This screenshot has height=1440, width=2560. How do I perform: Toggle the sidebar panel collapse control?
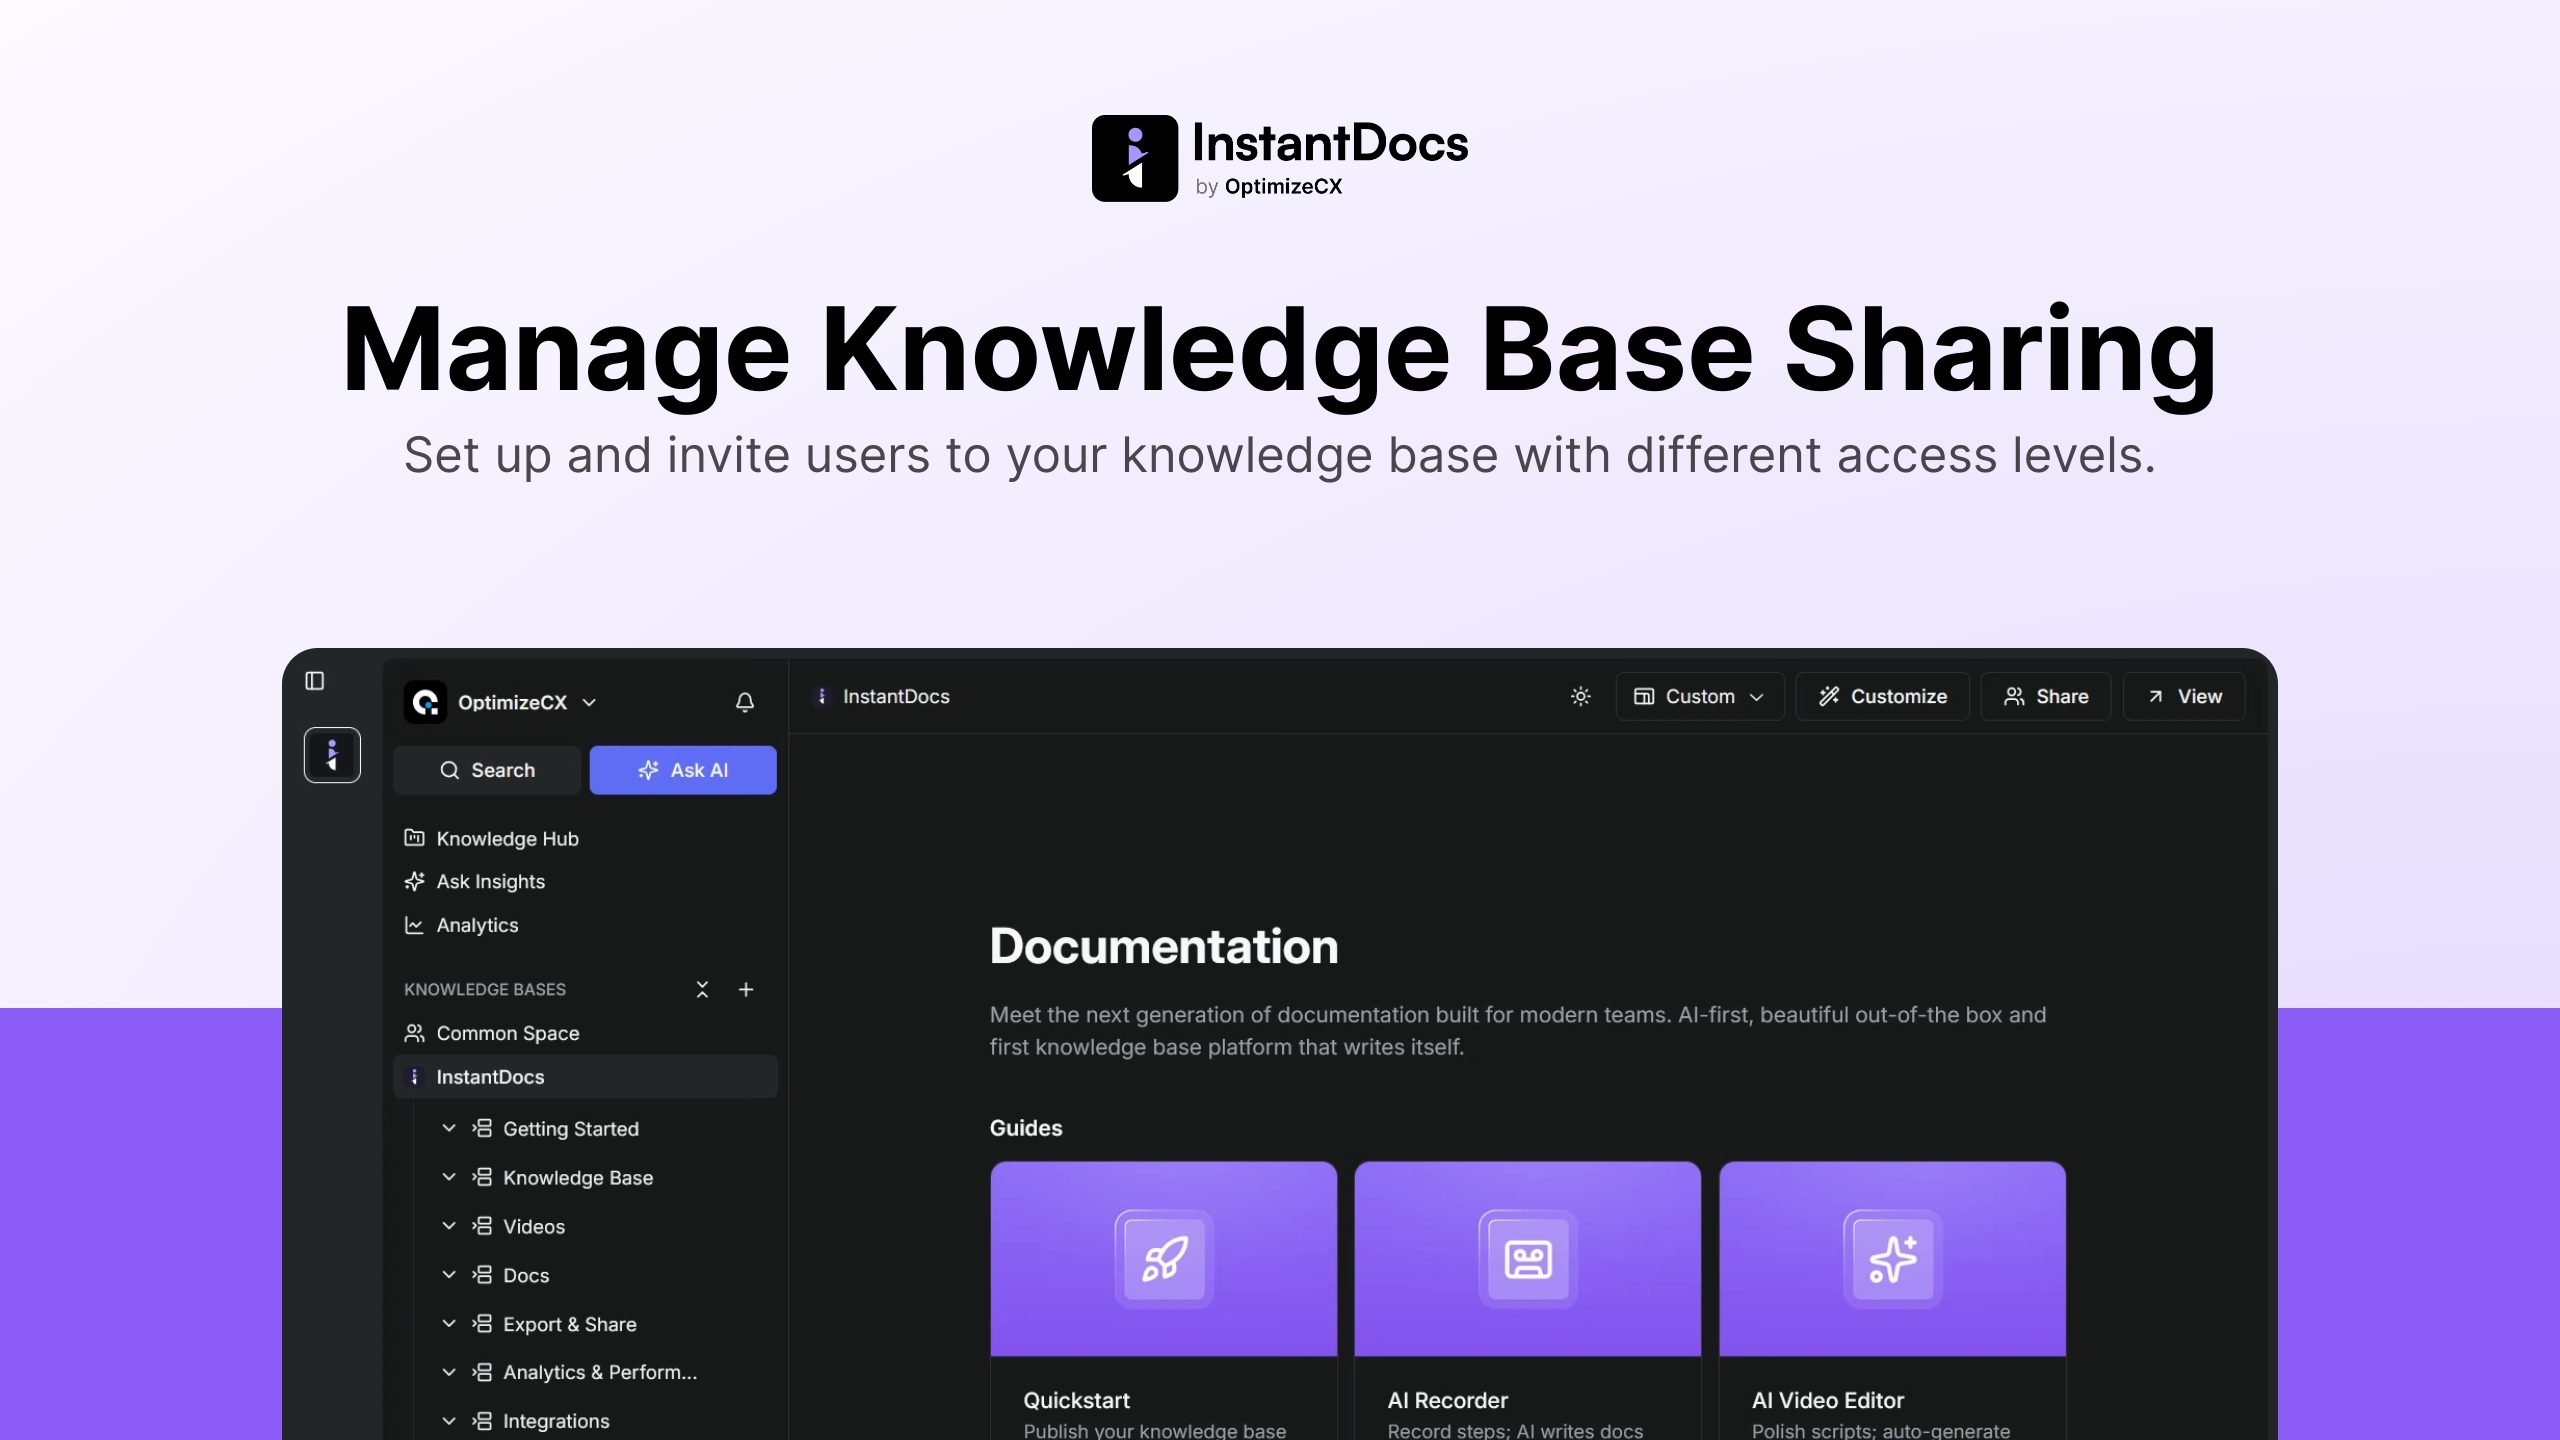pos(315,681)
